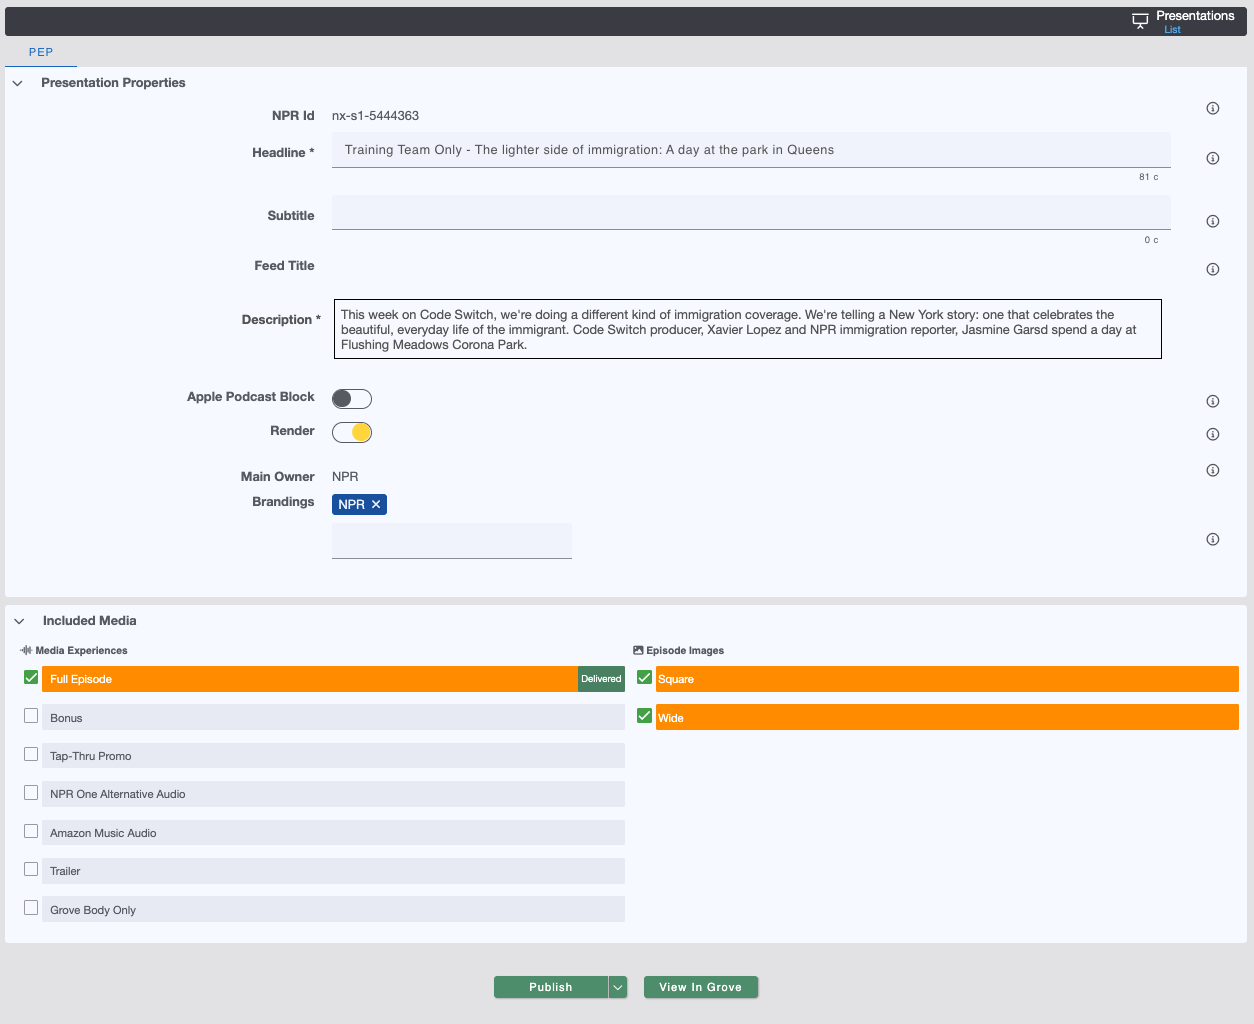Enable the Apple Podcast Block switch
Screen dimensions: 1254x1024
tap(352, 399)
